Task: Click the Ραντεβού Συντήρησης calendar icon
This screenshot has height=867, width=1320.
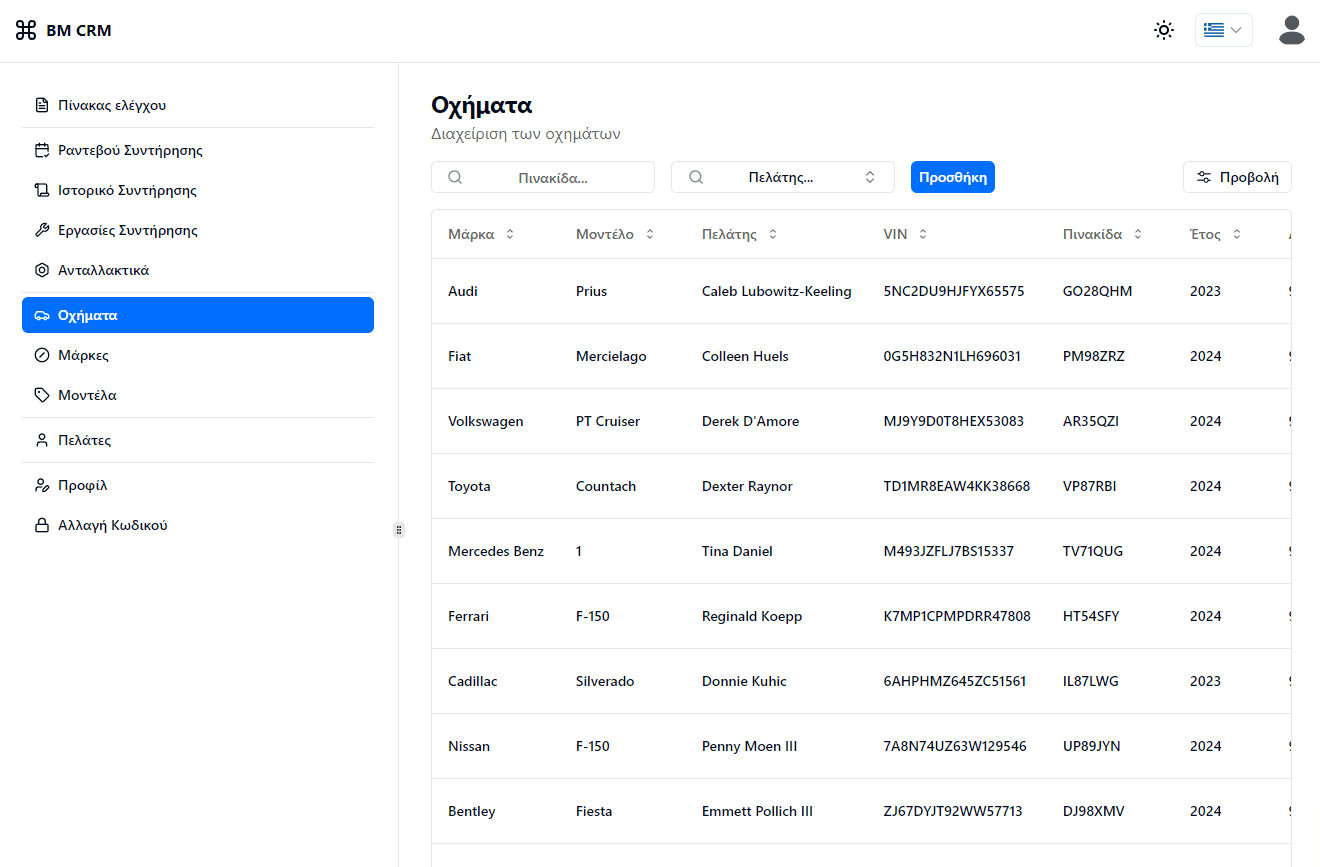Action: coord(42,150)
